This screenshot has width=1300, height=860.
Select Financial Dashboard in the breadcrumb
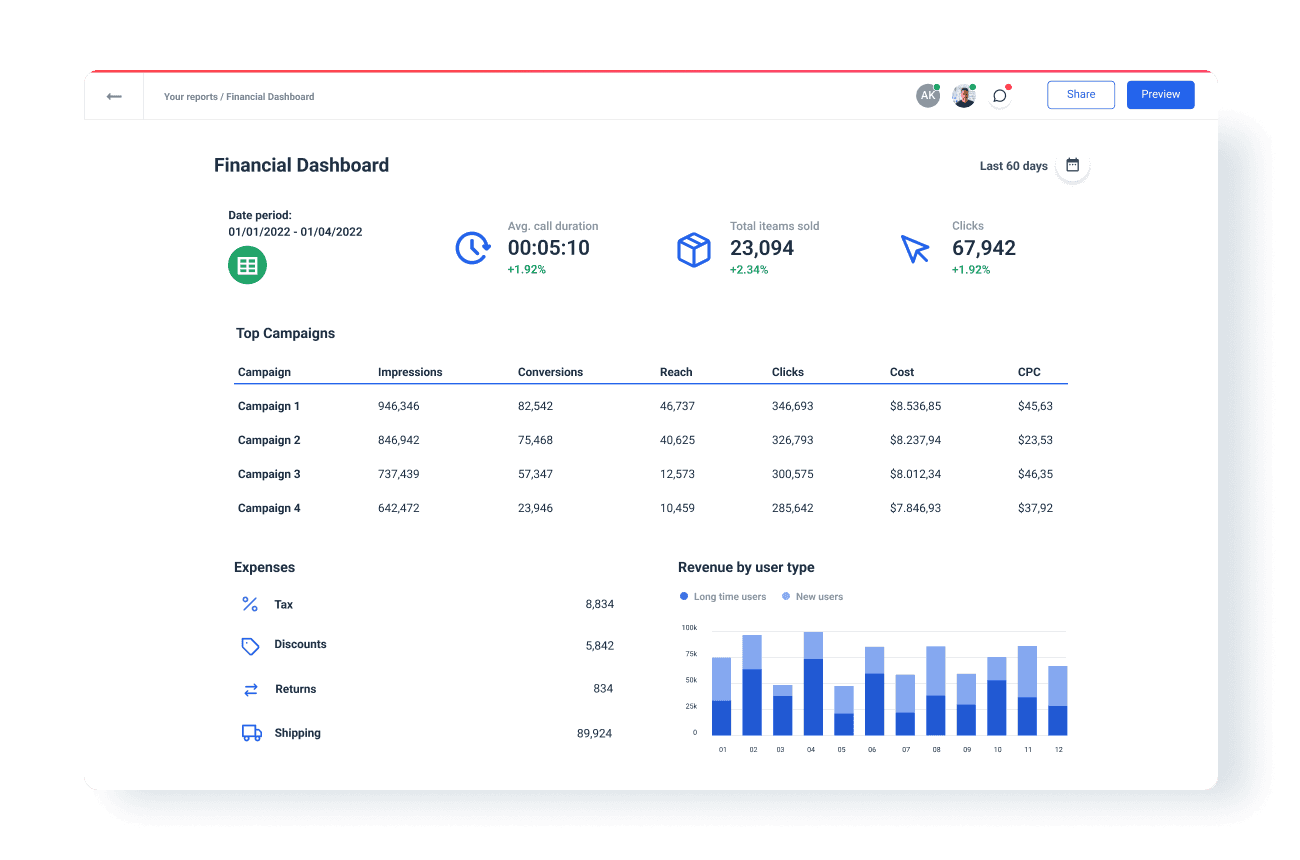click(270, 96)
